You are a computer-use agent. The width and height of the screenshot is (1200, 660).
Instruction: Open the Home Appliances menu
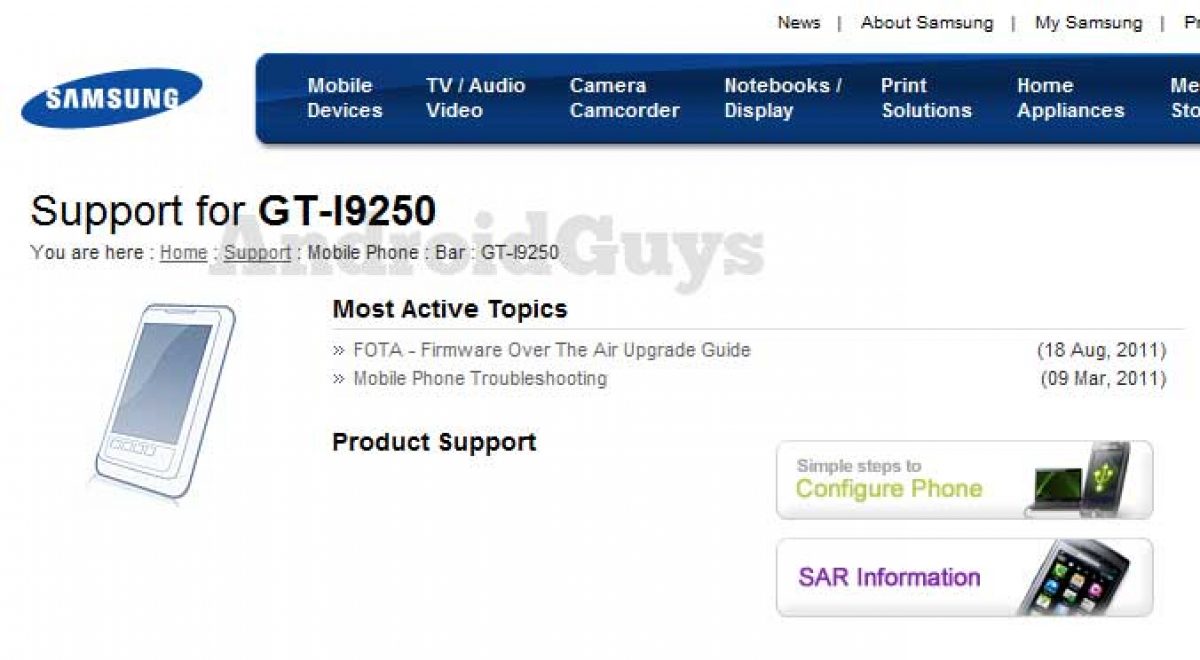(x=1070, y=98)
